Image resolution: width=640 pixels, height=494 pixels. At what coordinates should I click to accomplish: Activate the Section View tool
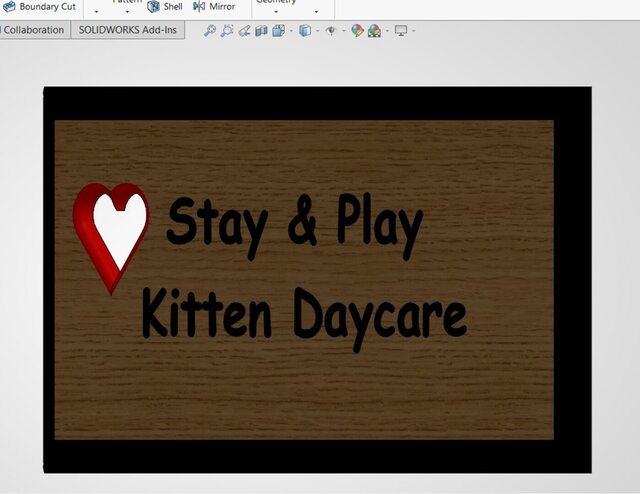coord(261,31)
